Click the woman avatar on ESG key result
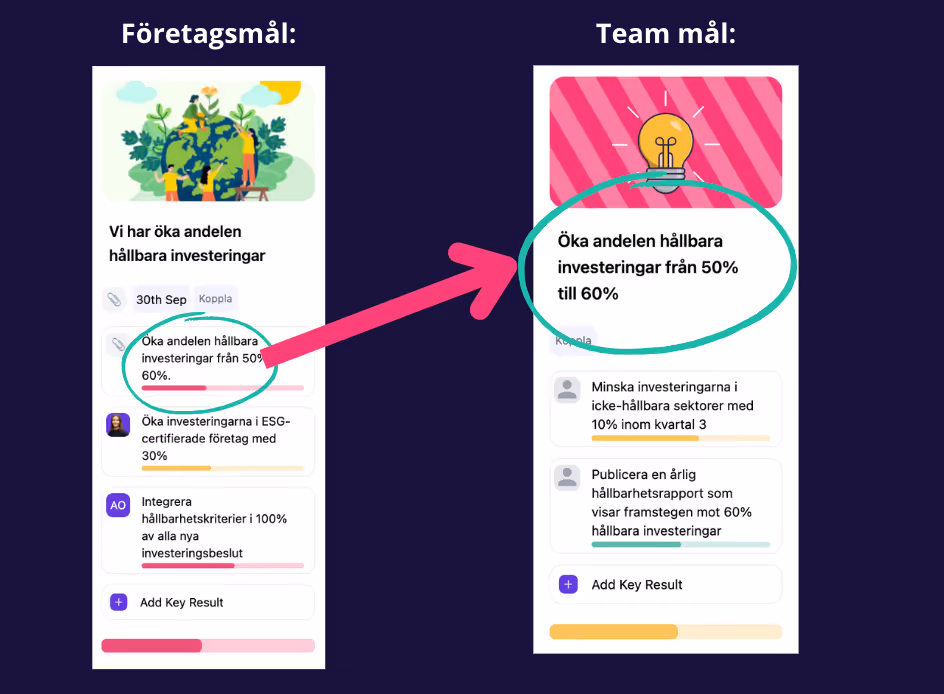The image size is (944, 694). [x=118, y=425]
